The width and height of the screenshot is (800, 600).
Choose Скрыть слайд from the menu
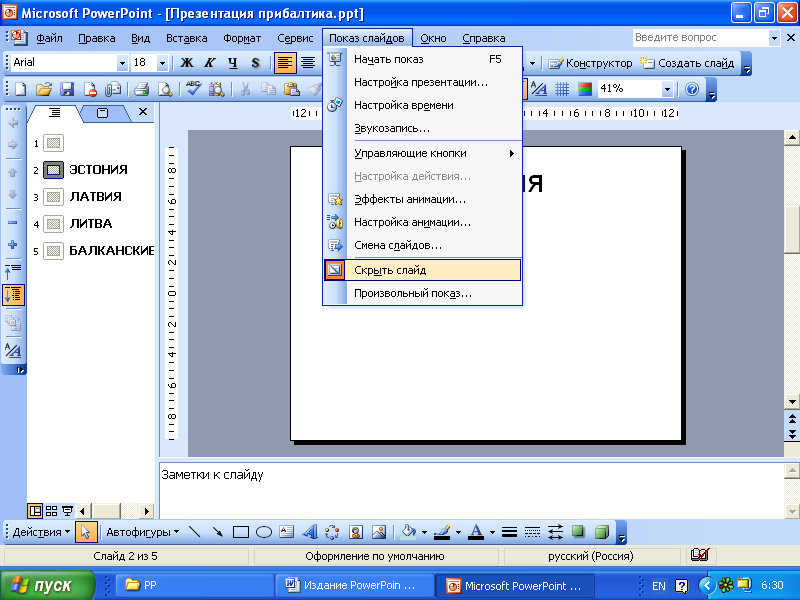pos(422,270)
